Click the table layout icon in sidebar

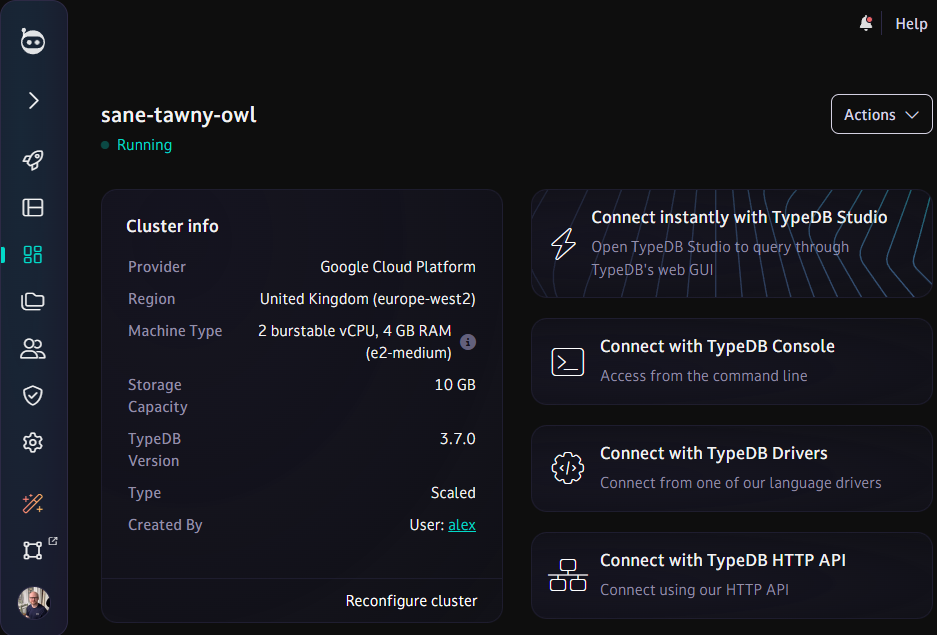coord(33,207)
